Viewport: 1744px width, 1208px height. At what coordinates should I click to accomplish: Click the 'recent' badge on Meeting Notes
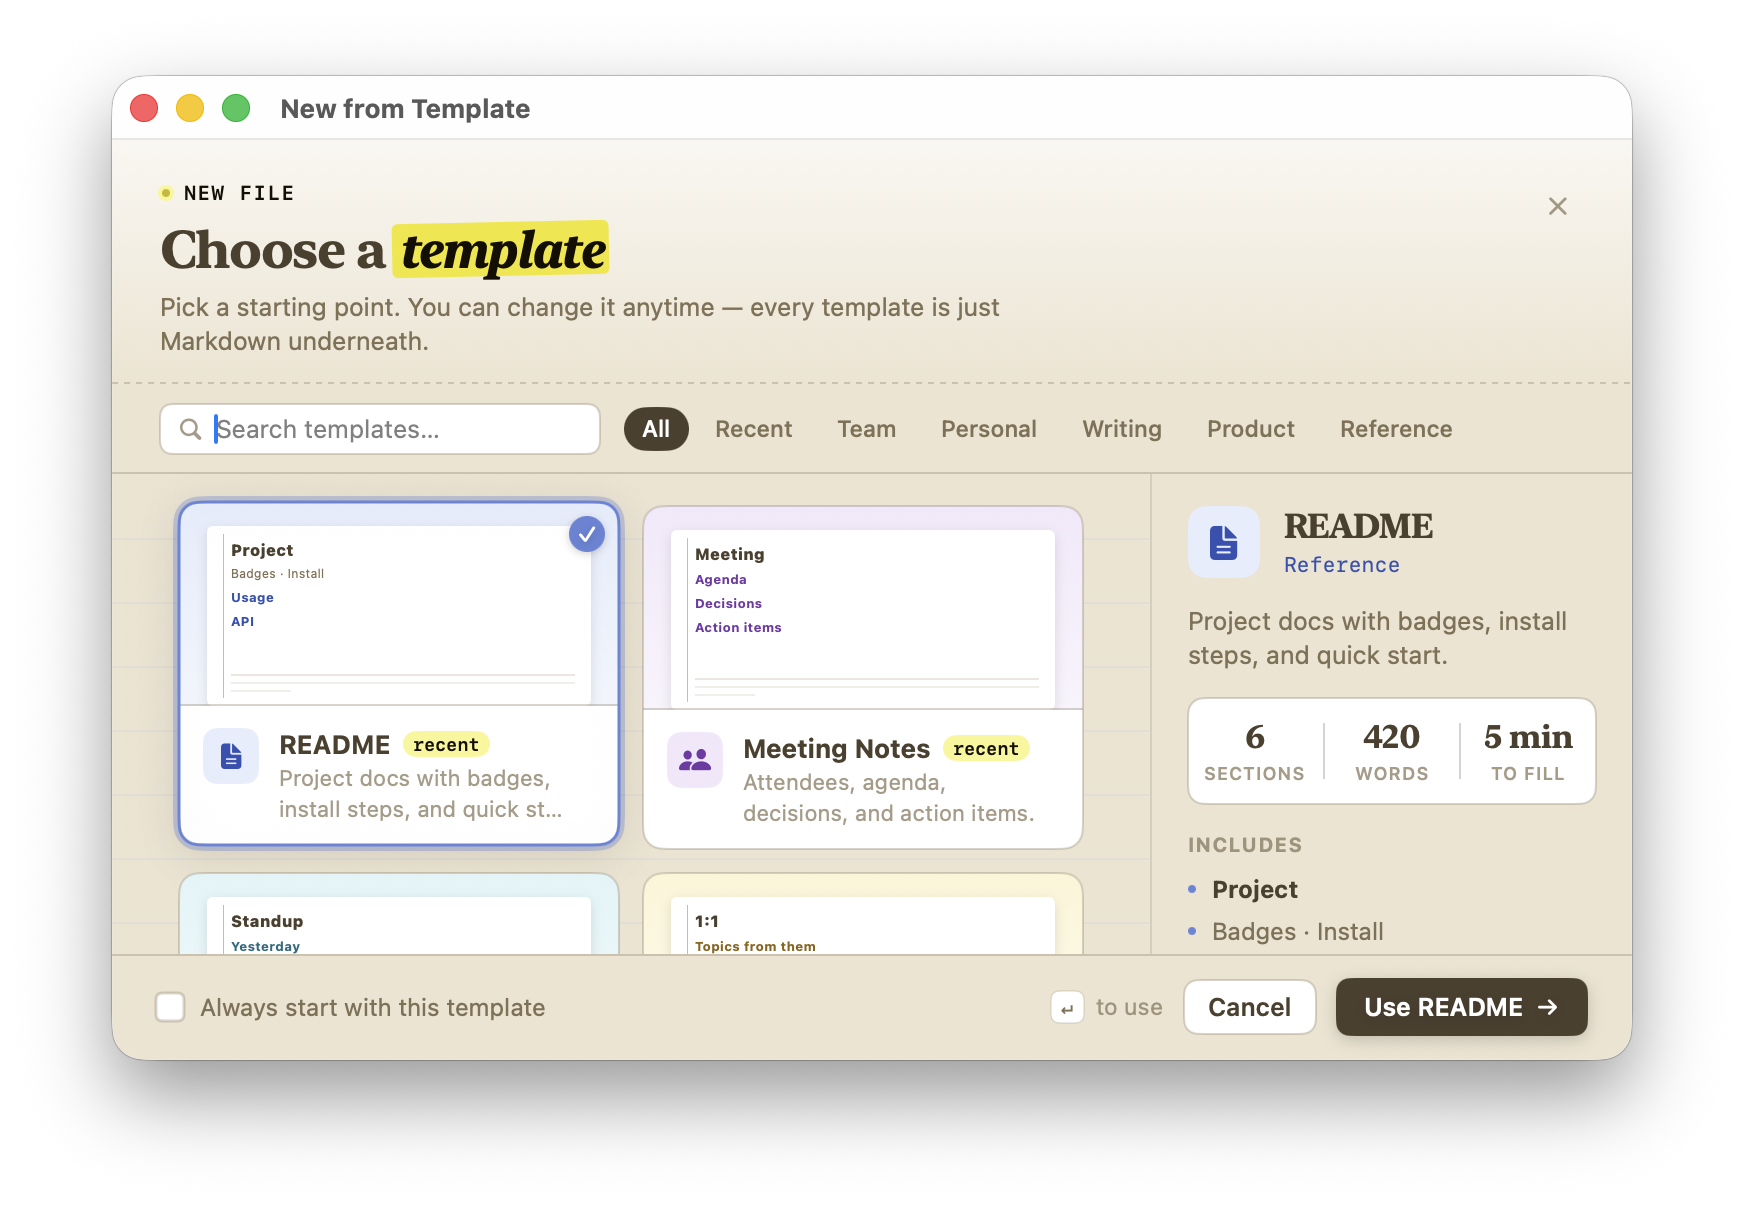(986, 749)
